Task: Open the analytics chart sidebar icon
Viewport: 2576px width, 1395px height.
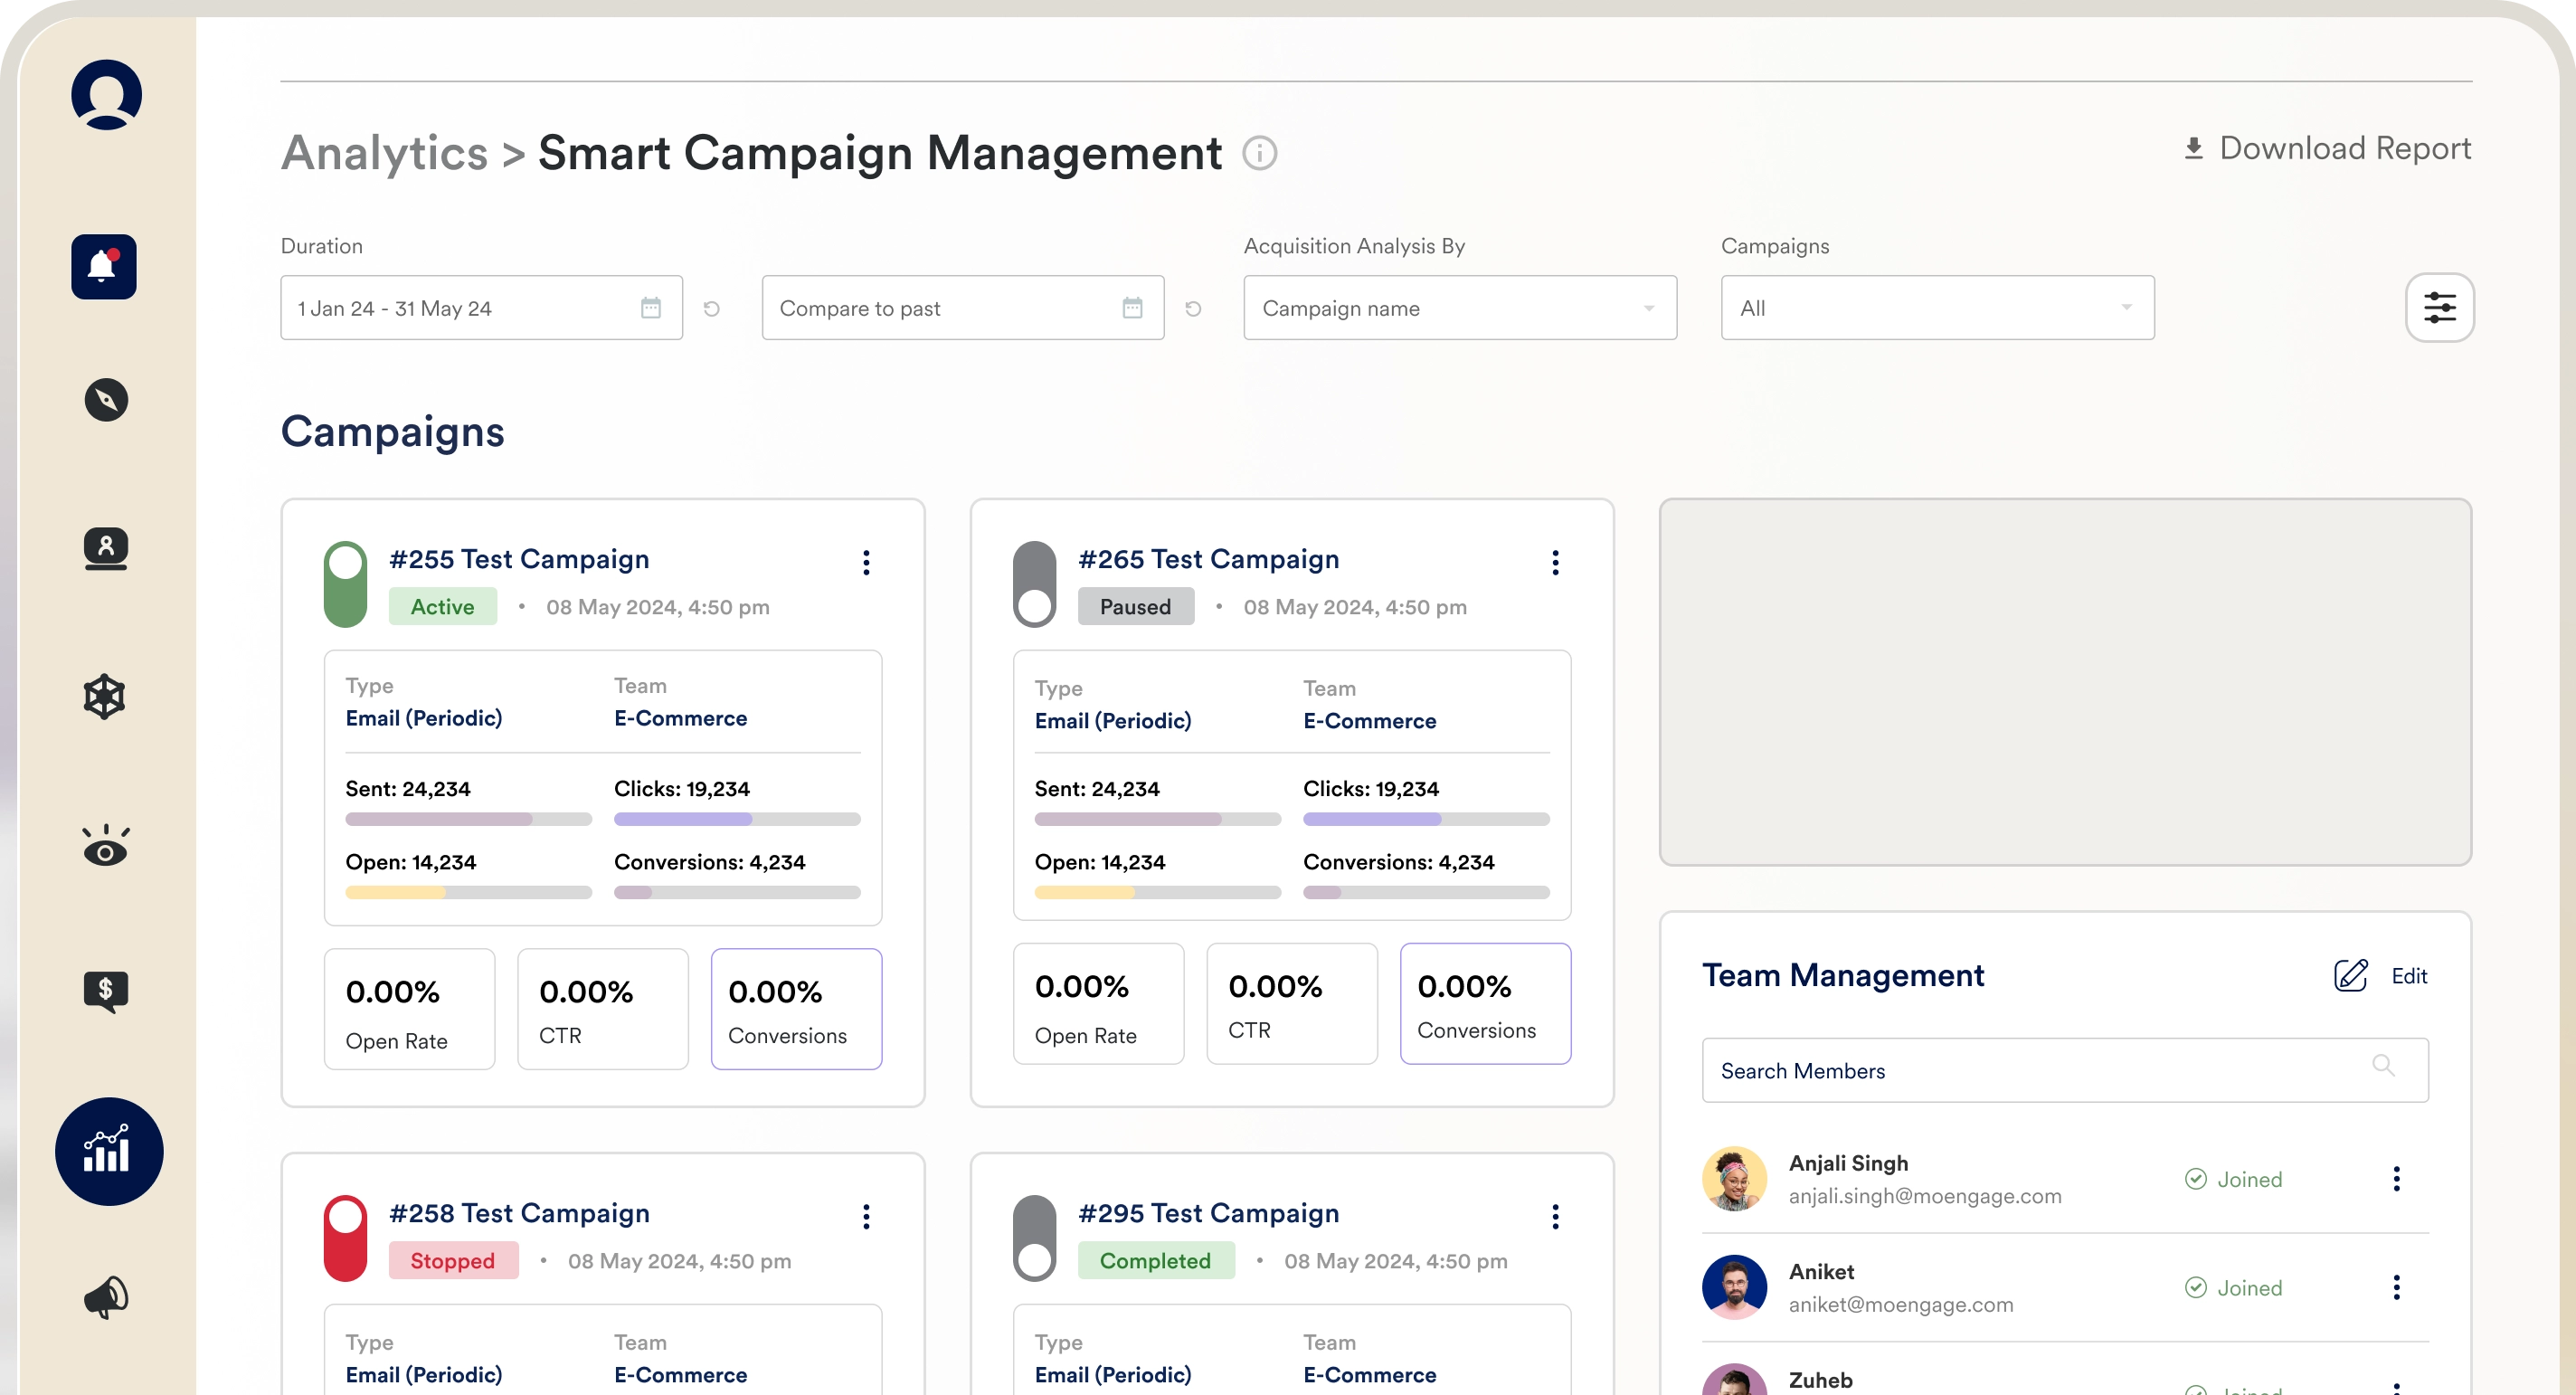Action: pos(108,1151)
